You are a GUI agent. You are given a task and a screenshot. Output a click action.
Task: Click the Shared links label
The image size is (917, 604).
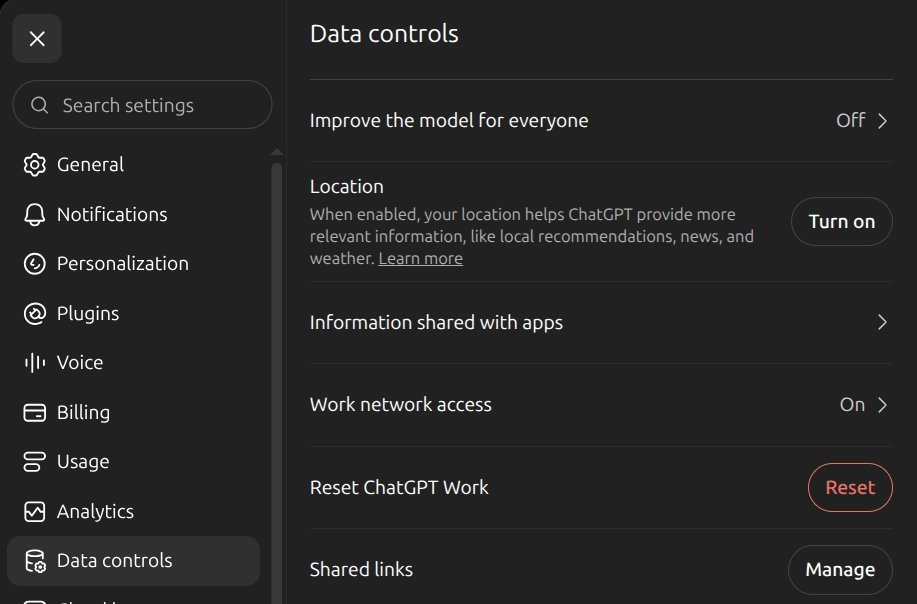click(x=361, y=570)
